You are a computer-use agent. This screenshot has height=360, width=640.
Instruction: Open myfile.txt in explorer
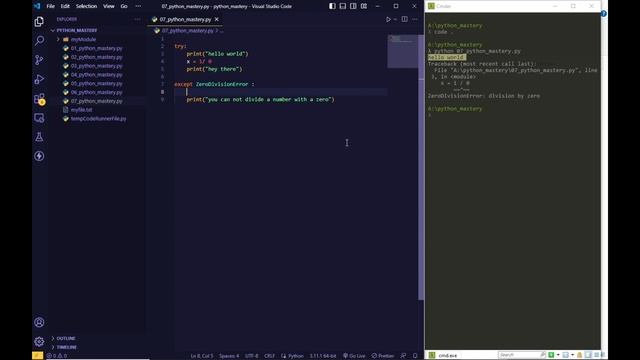click(x=81, y=110)
